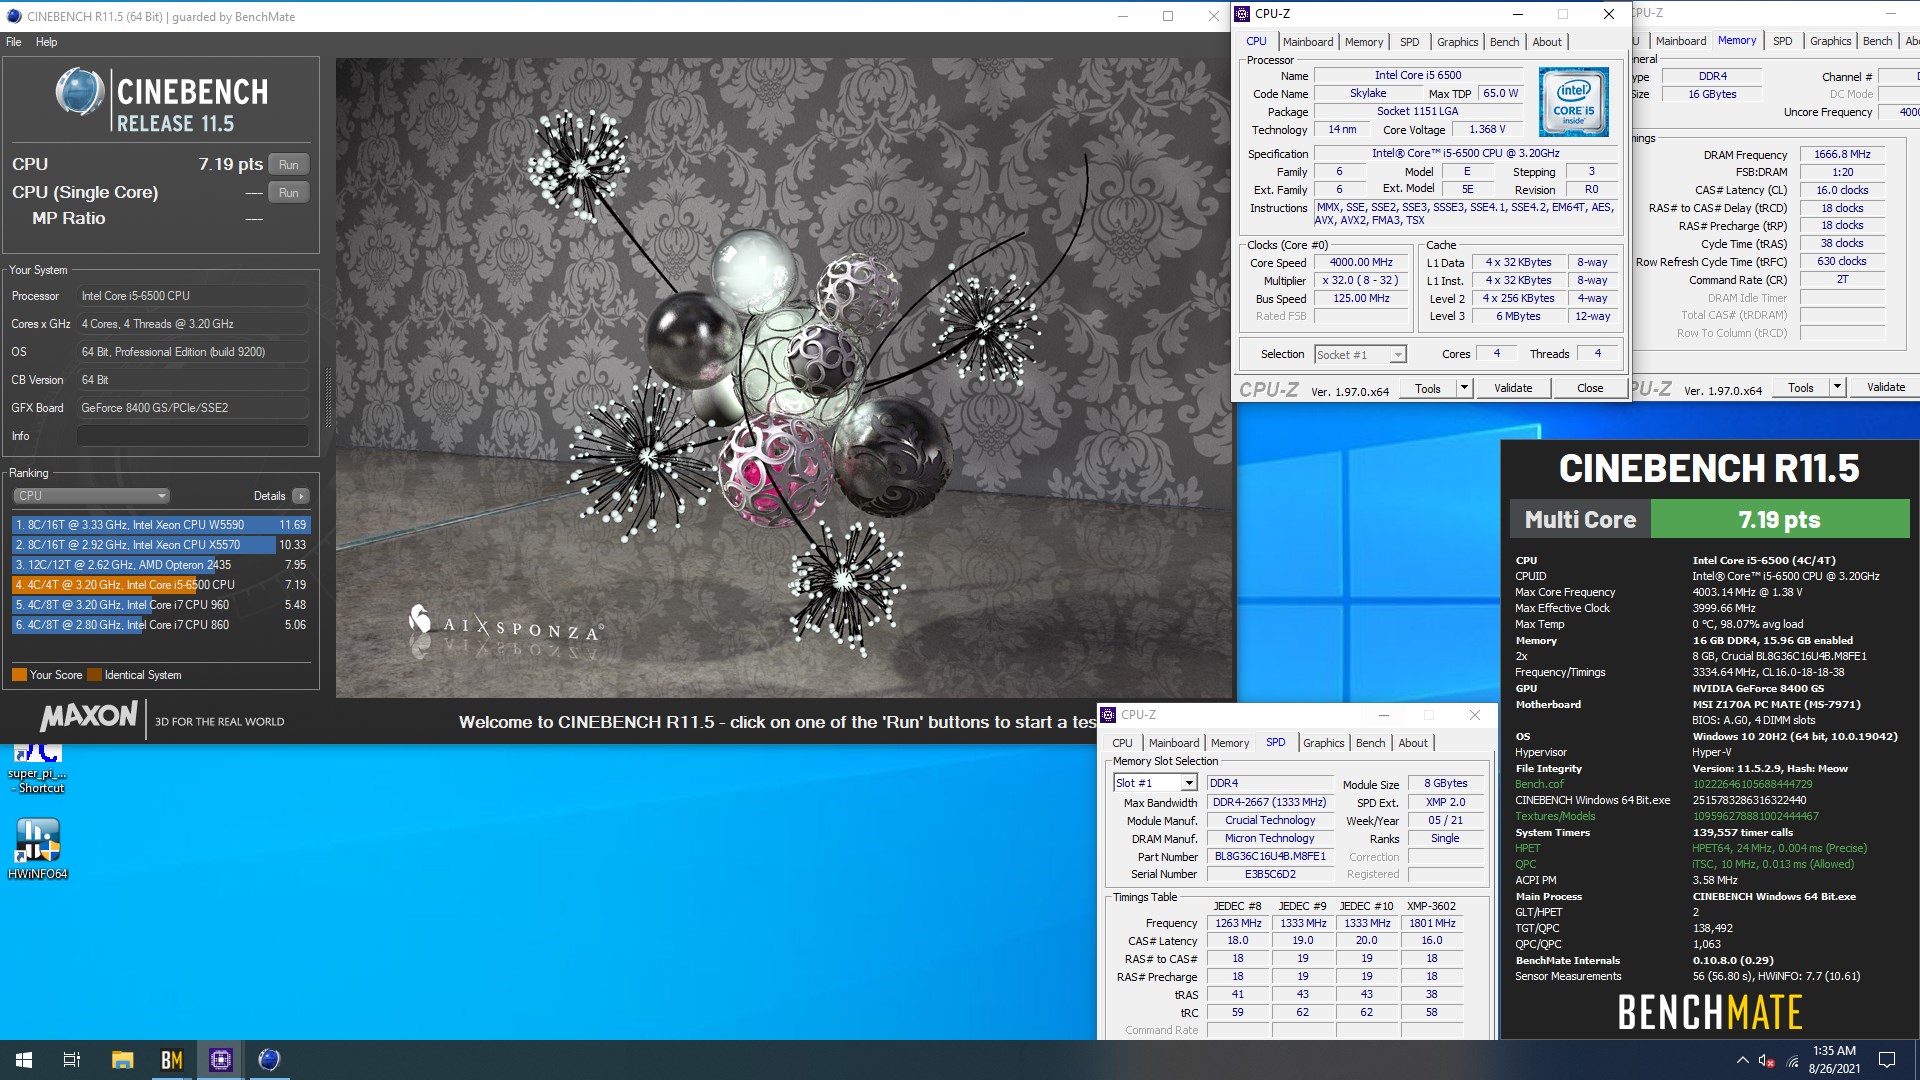Select ranking row AMD Opteron 2435

tap(161, 565)
